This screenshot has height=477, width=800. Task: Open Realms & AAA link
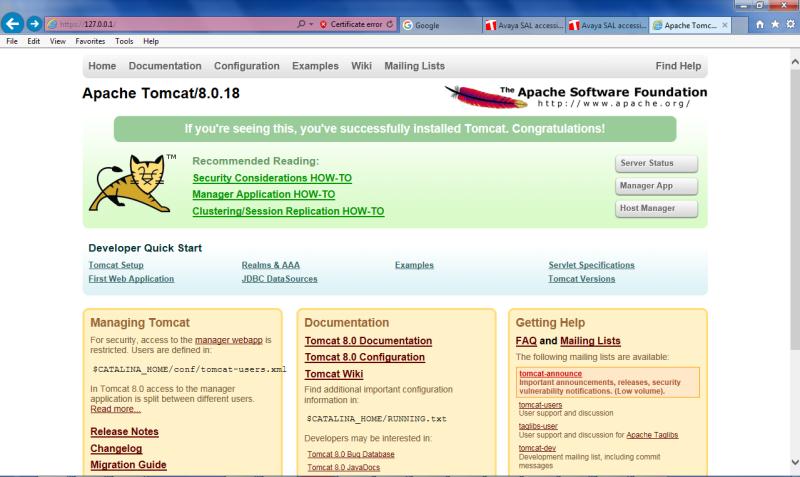tap(270, 265)
